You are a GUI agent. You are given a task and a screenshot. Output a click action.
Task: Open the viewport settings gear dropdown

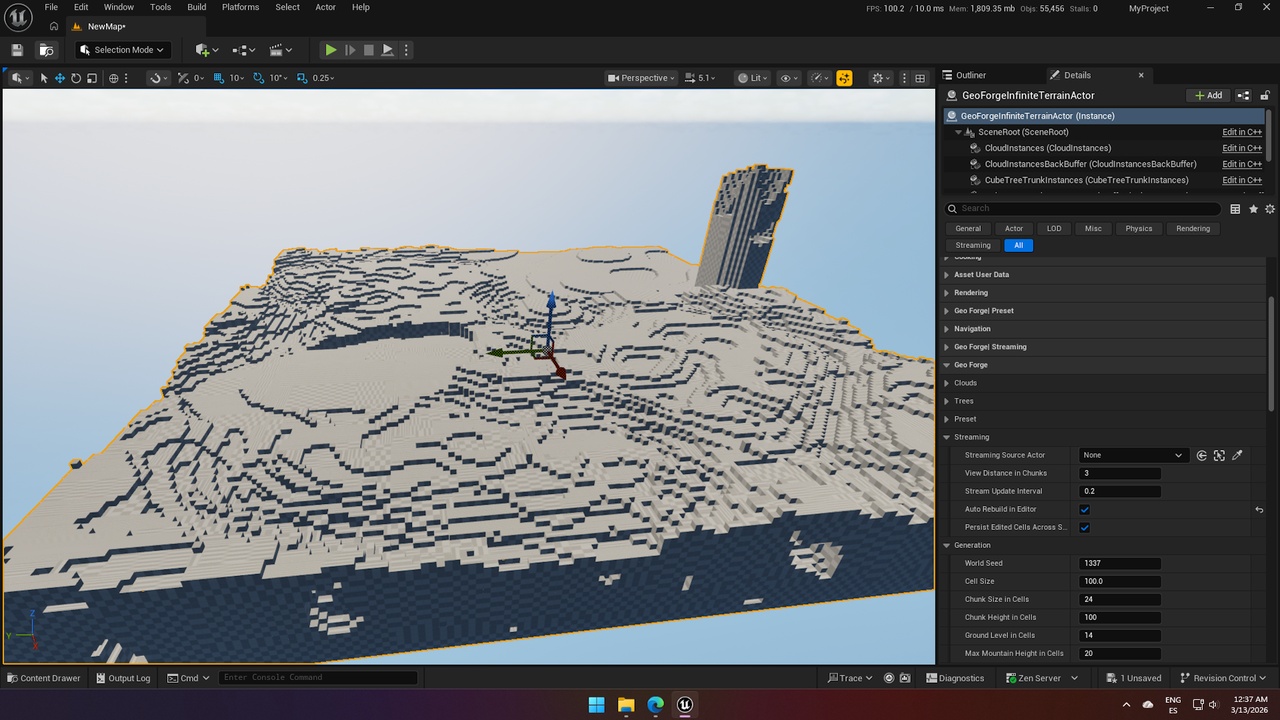pyautogui.click(x=881, y=78)
